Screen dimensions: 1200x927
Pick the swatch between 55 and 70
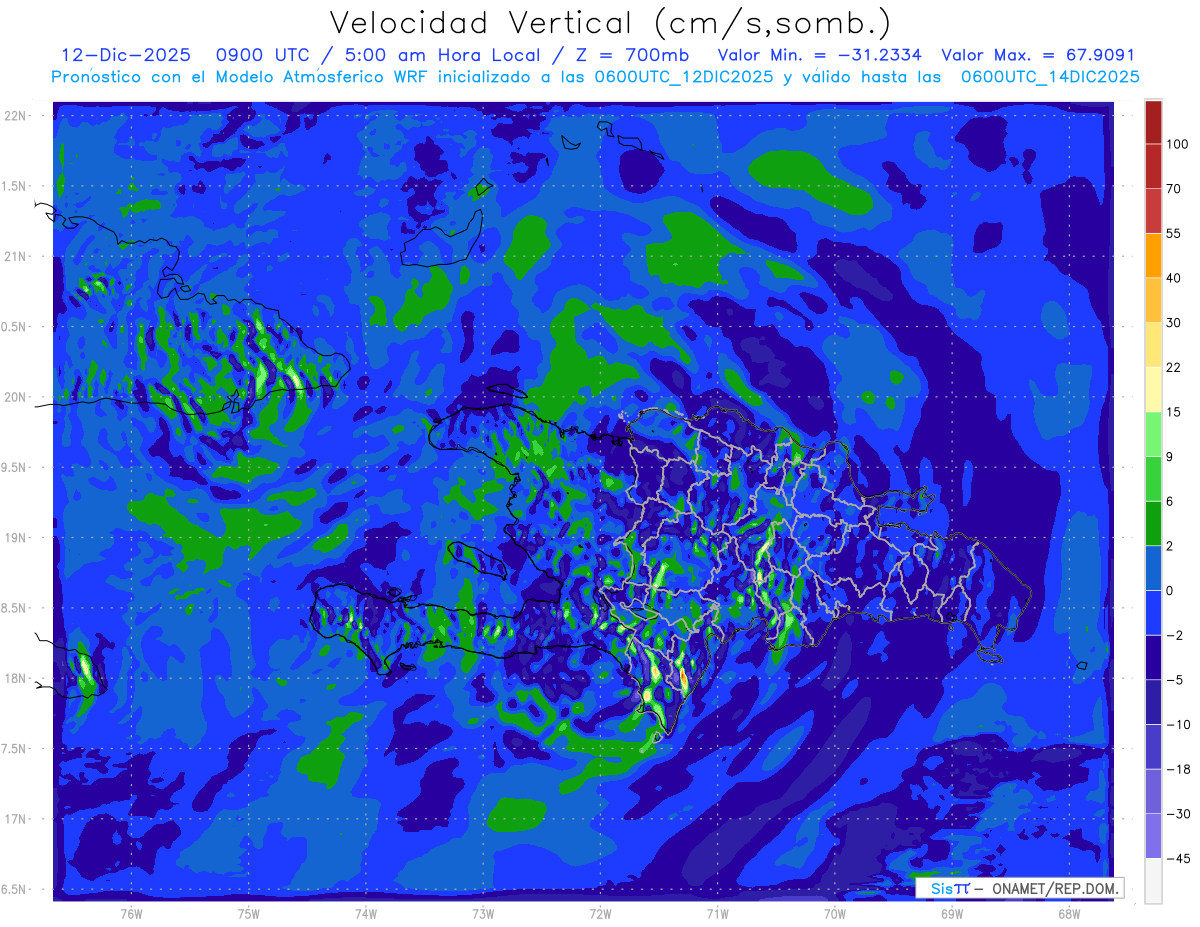[x=1153, y=210]
